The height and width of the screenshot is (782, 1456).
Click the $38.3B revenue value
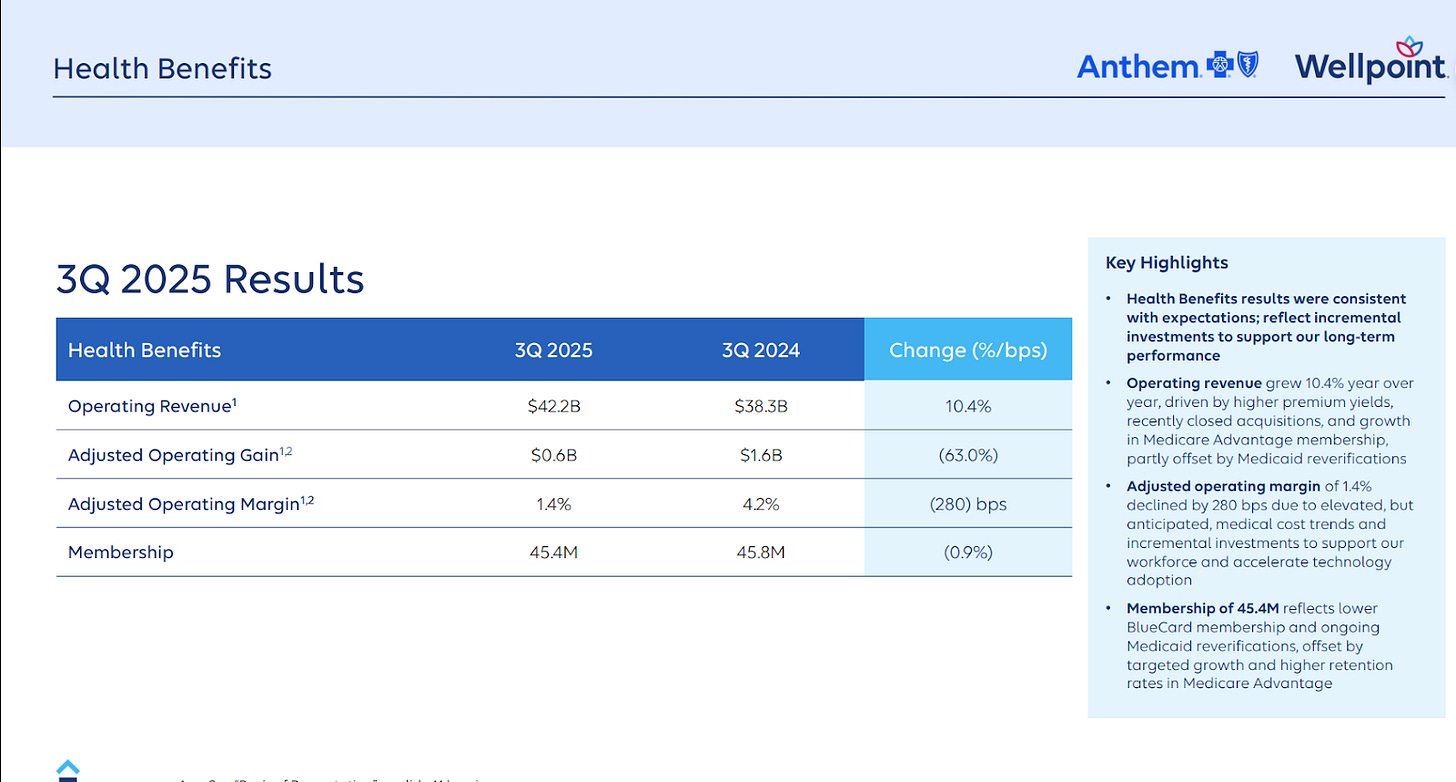pos(762,407)
